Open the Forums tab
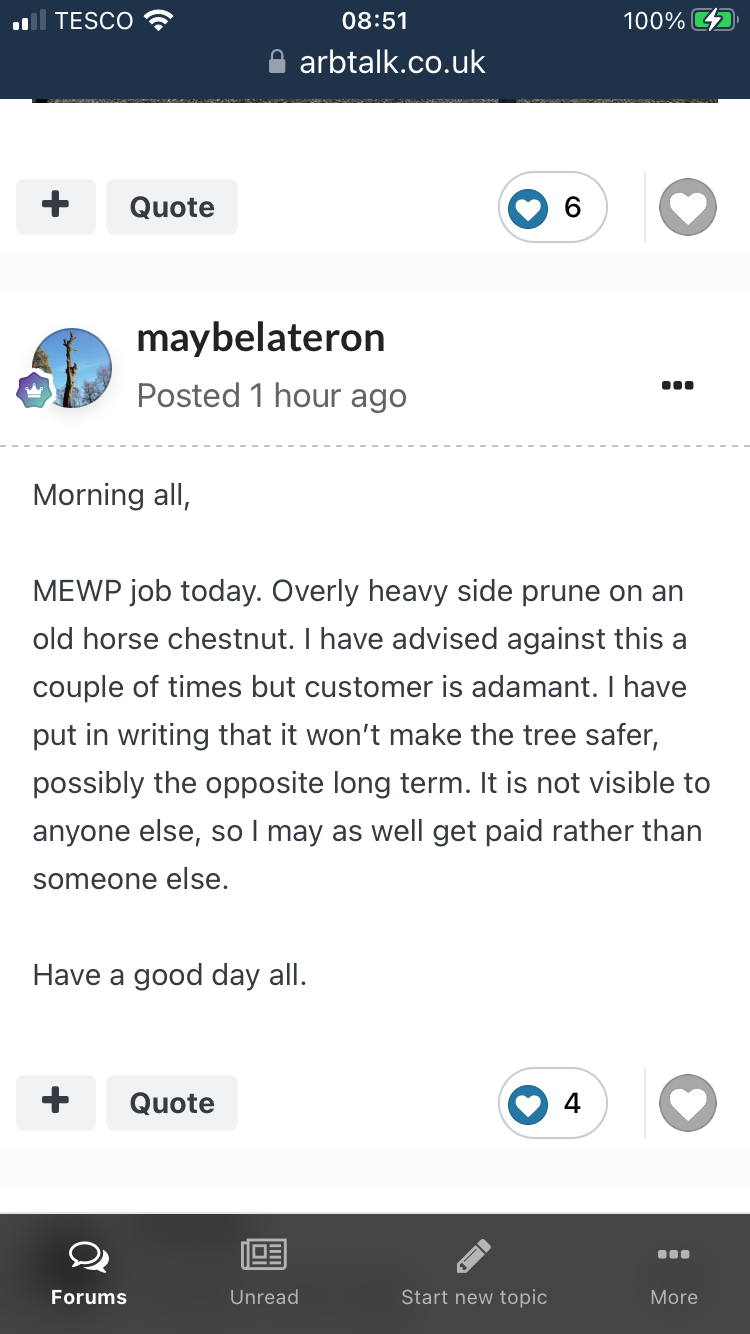The width and height of the screenshot is (750, 1334). tap(89, 1273)
